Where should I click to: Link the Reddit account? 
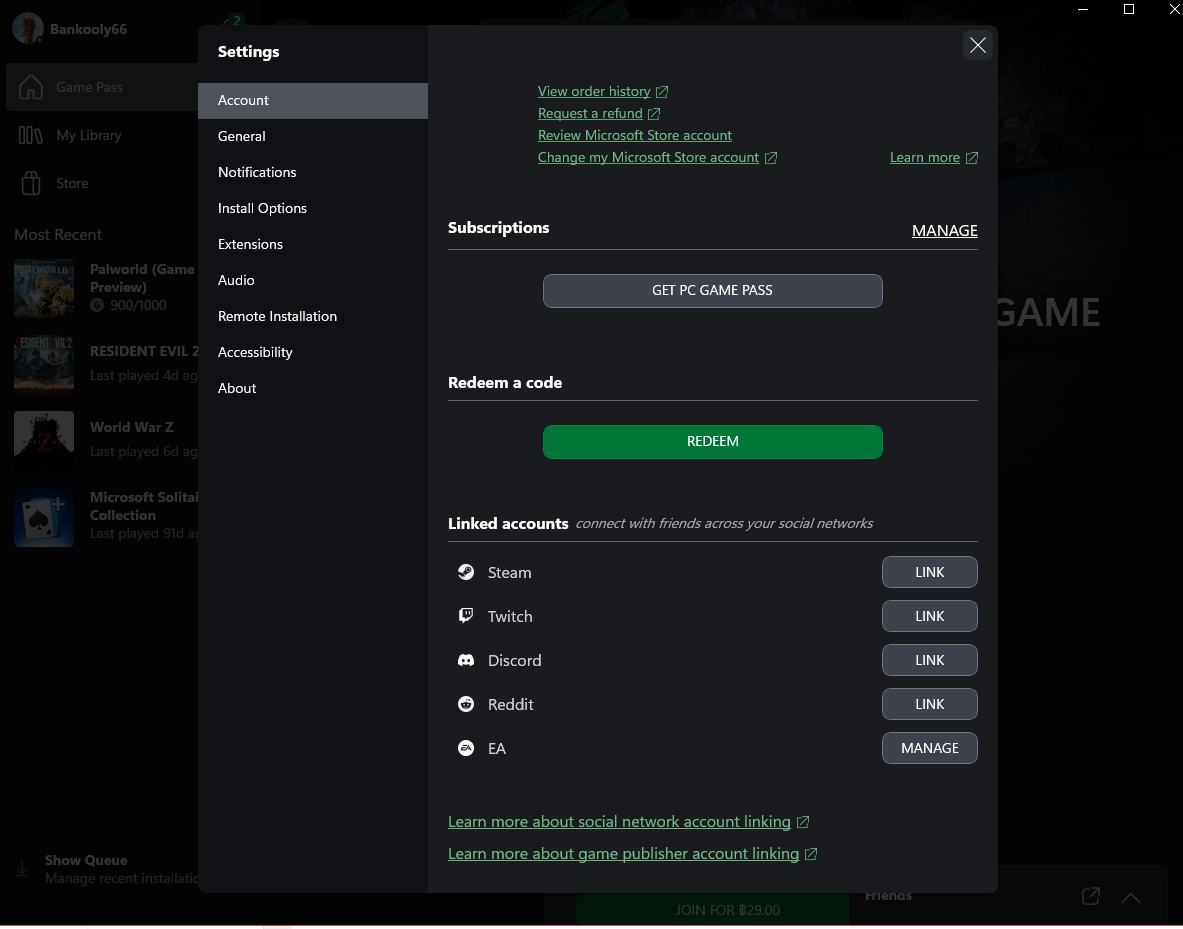pos(930,704)
